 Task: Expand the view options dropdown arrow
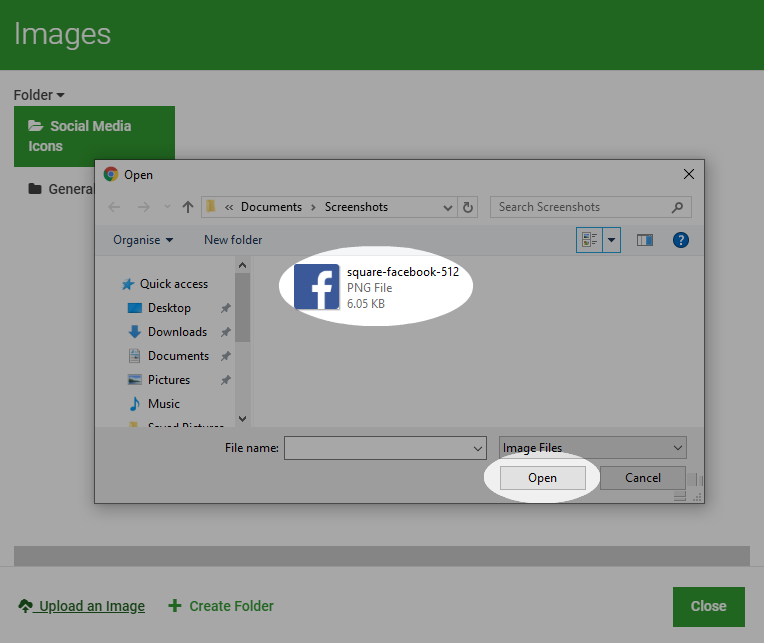tap(611, 240)
